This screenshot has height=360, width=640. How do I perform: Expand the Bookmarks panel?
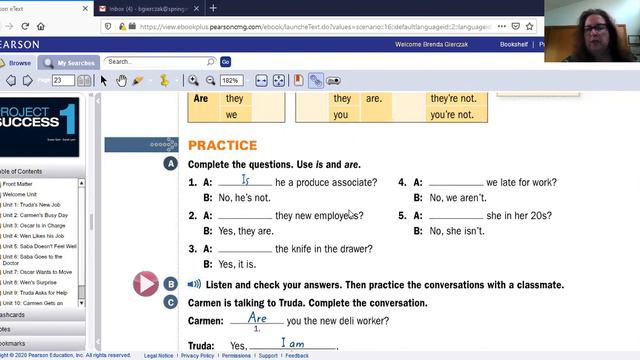pyautogui.click(x=41, y=343)
